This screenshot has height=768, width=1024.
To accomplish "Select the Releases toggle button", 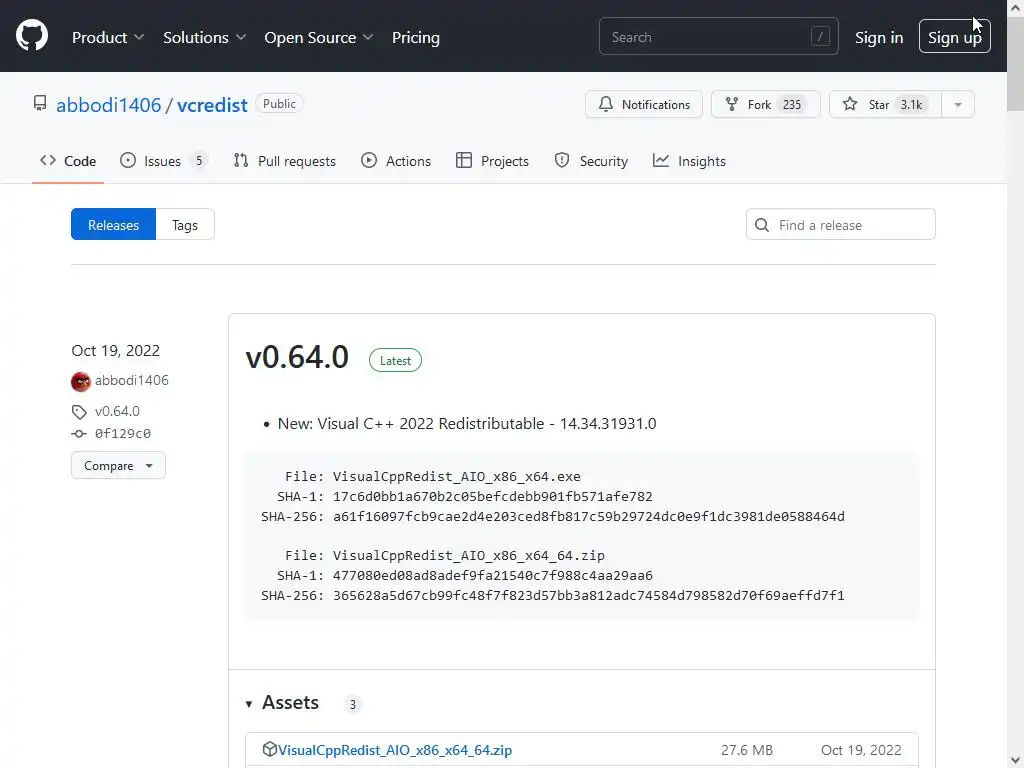I will tap(114, 225).
